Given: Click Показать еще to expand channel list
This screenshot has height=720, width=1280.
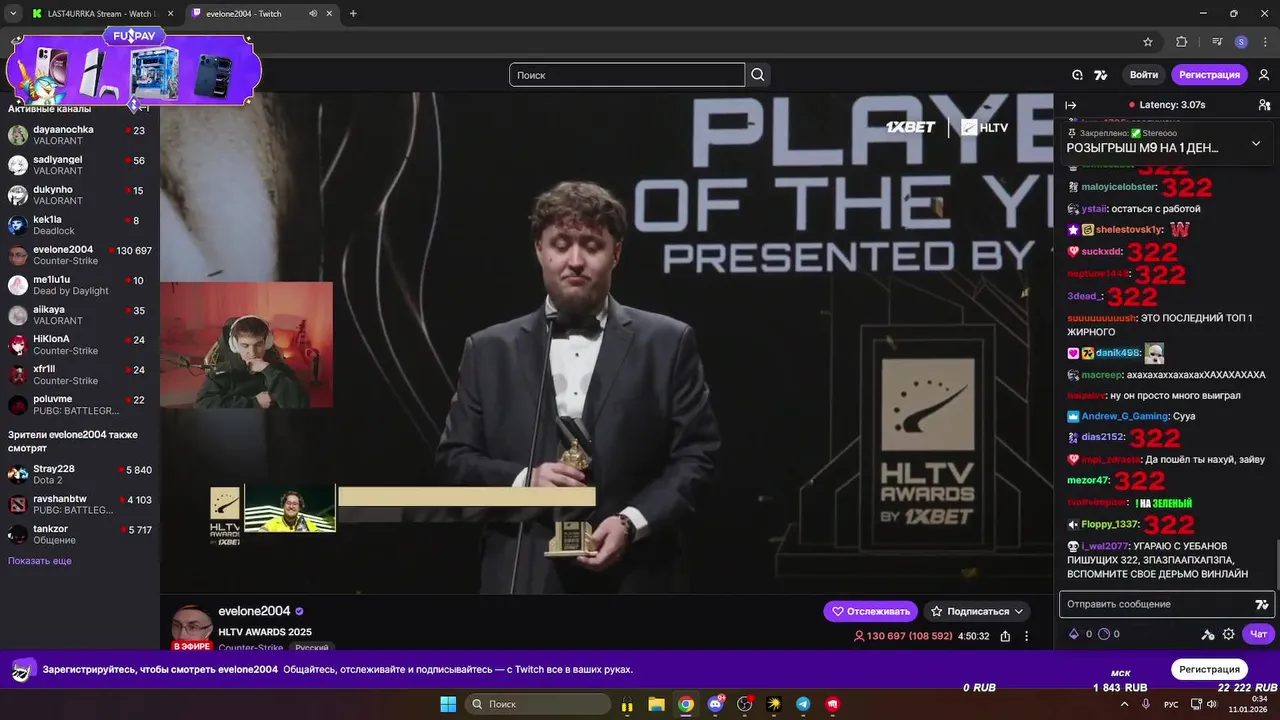Looking at the screenshot, I should [40, 561].
